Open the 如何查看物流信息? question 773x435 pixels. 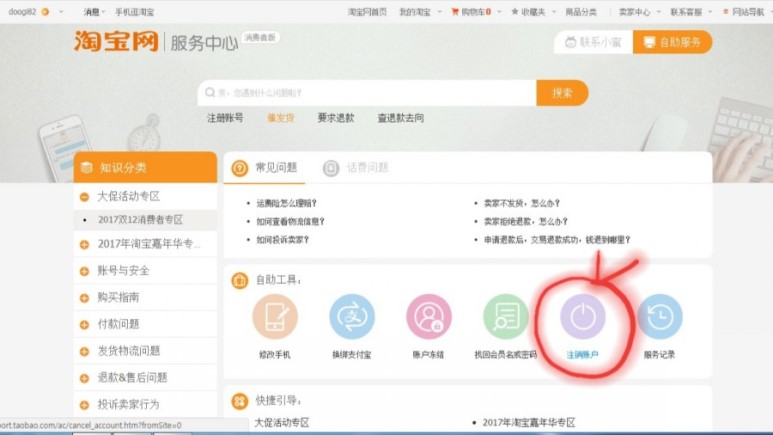tap(290, 221)
